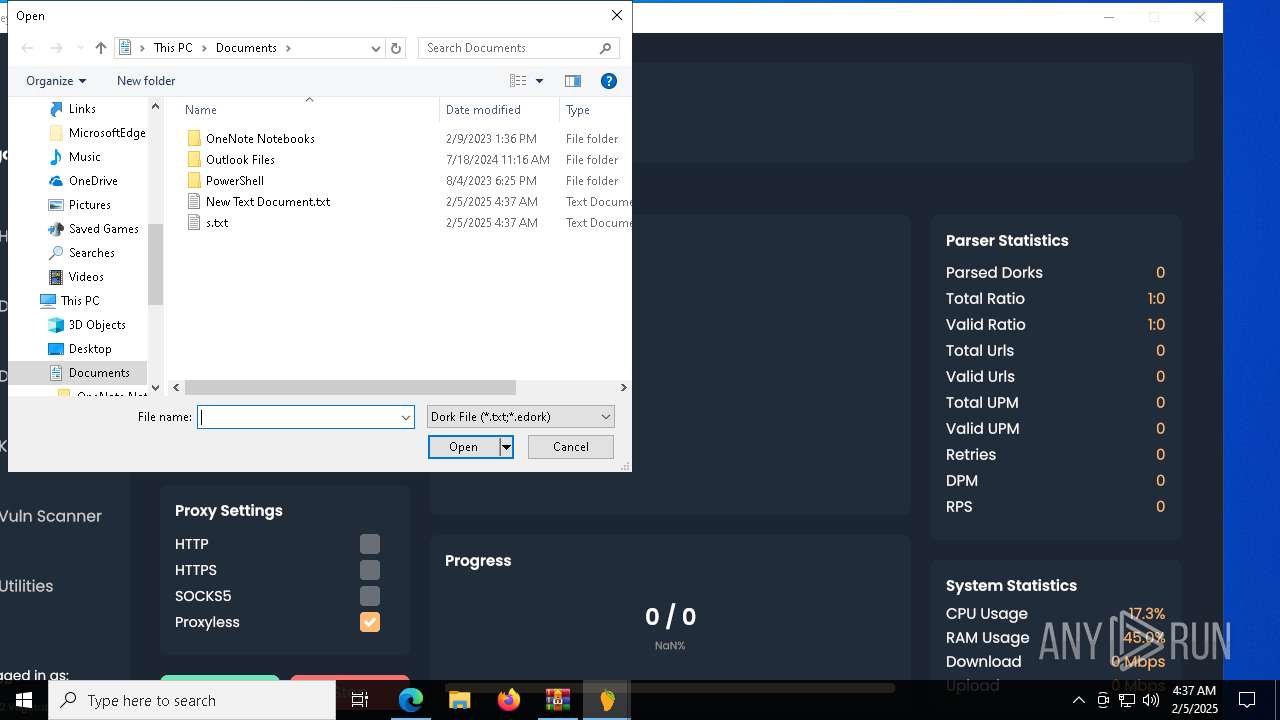
Task: Open Searches in the navigation pane
Action: 91,253
